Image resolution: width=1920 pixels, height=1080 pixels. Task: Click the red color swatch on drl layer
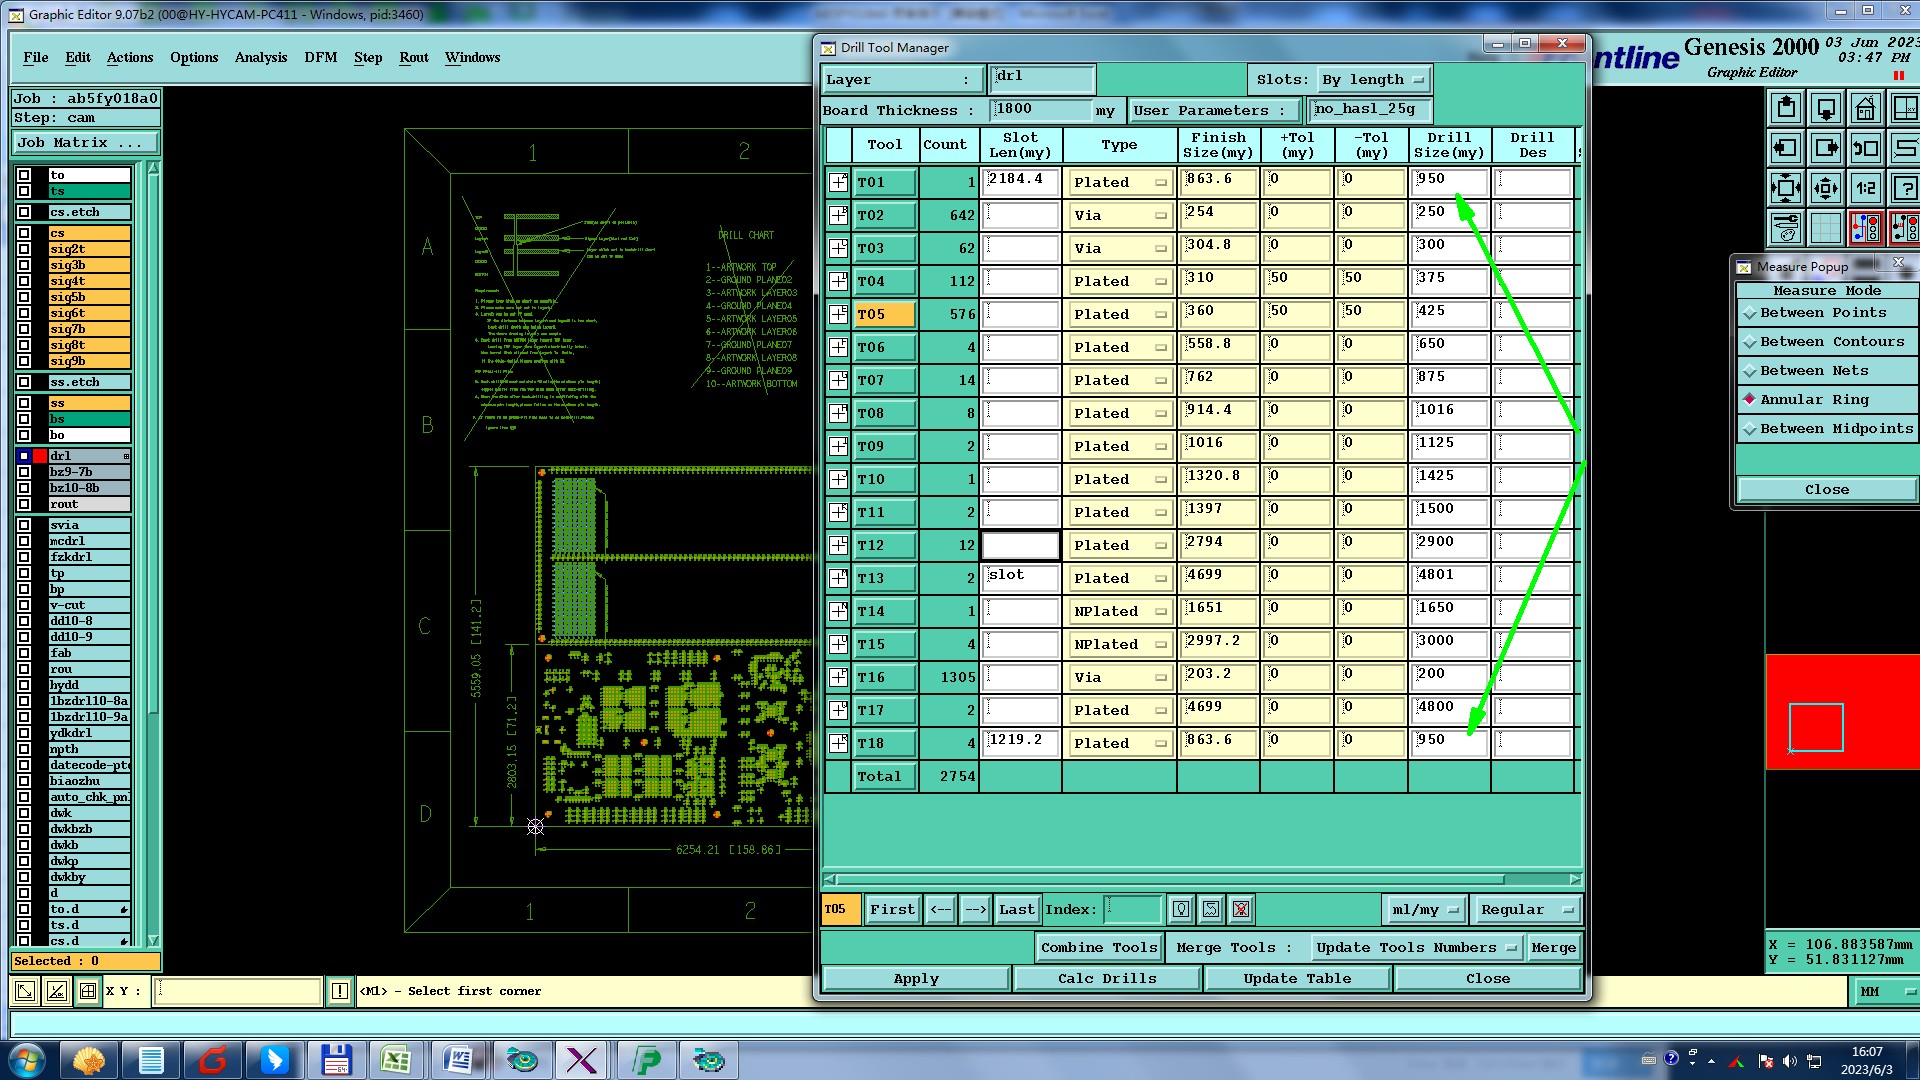(40, 456)
